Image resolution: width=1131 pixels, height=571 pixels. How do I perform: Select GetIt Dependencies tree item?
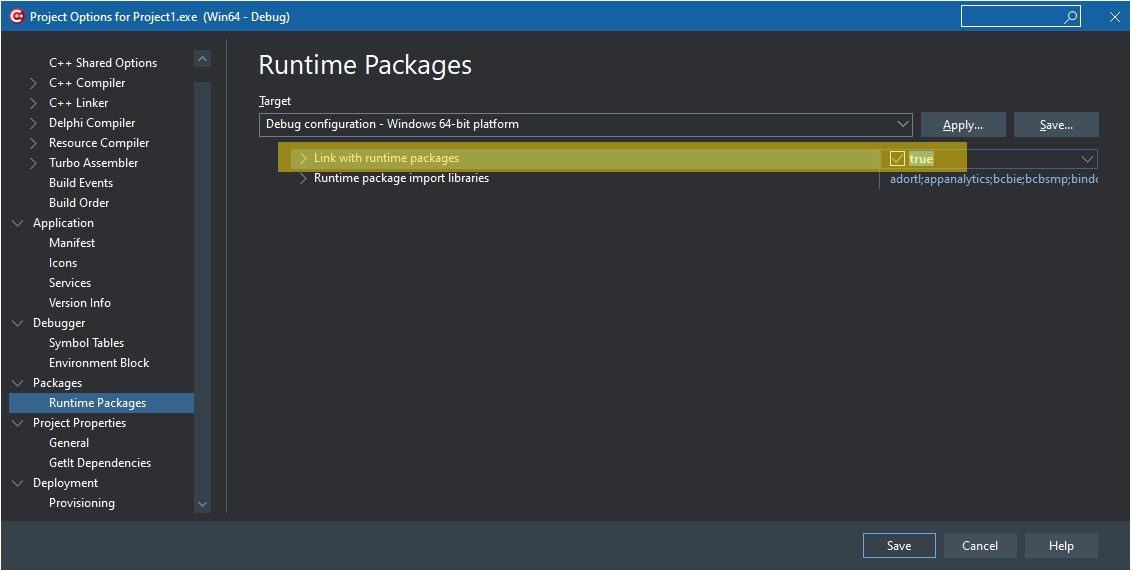pos(100,463)
